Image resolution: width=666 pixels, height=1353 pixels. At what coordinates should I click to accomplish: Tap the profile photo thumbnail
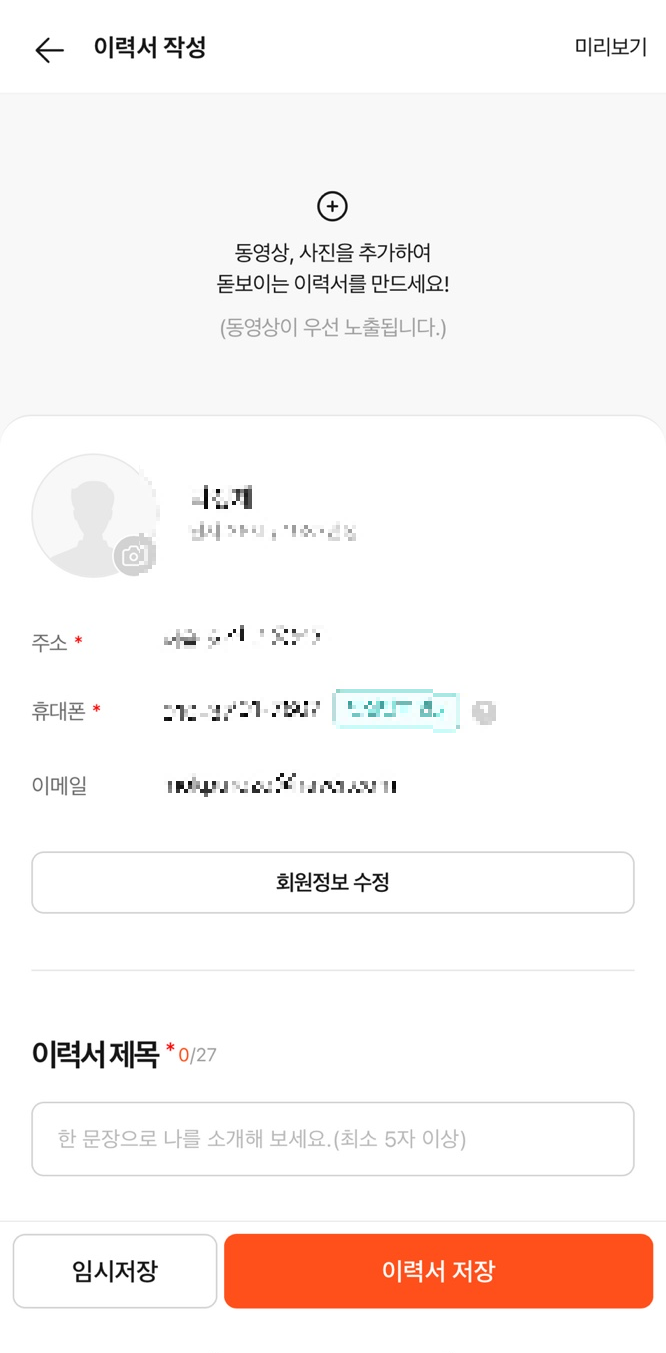95,516
